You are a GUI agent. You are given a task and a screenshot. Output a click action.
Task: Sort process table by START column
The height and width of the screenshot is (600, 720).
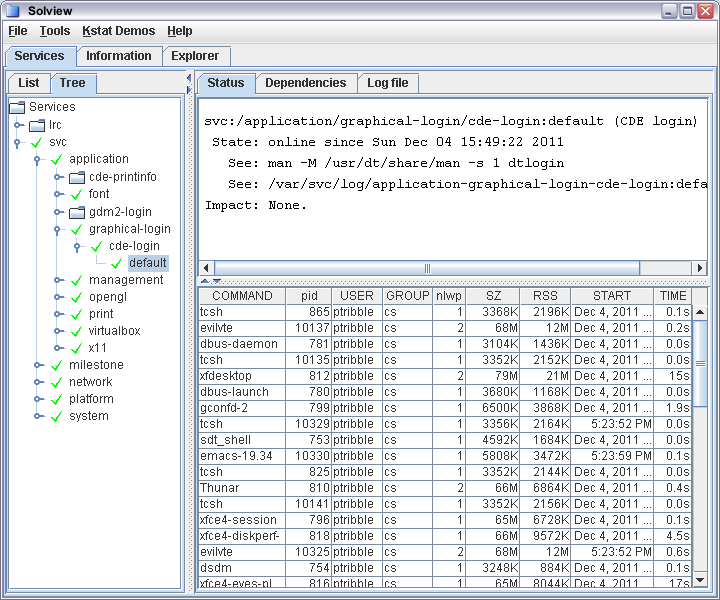(612, 296)
